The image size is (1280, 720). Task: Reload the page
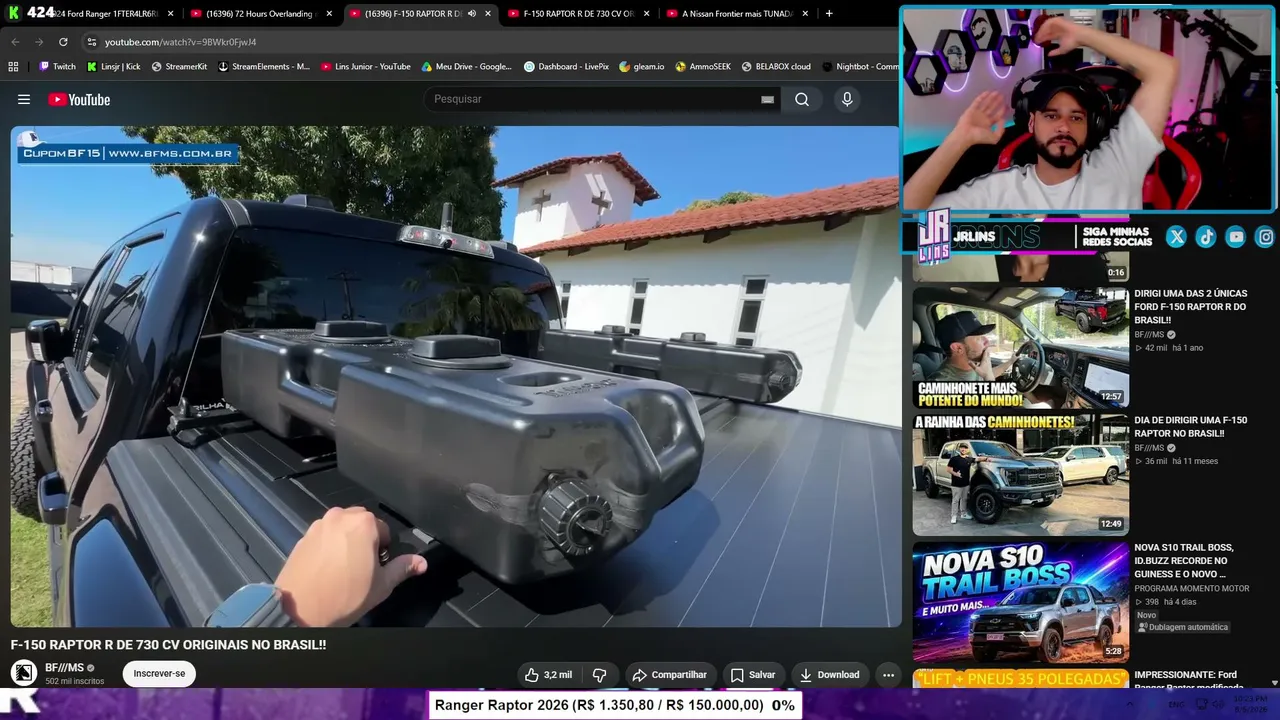(x=63, y=42)
